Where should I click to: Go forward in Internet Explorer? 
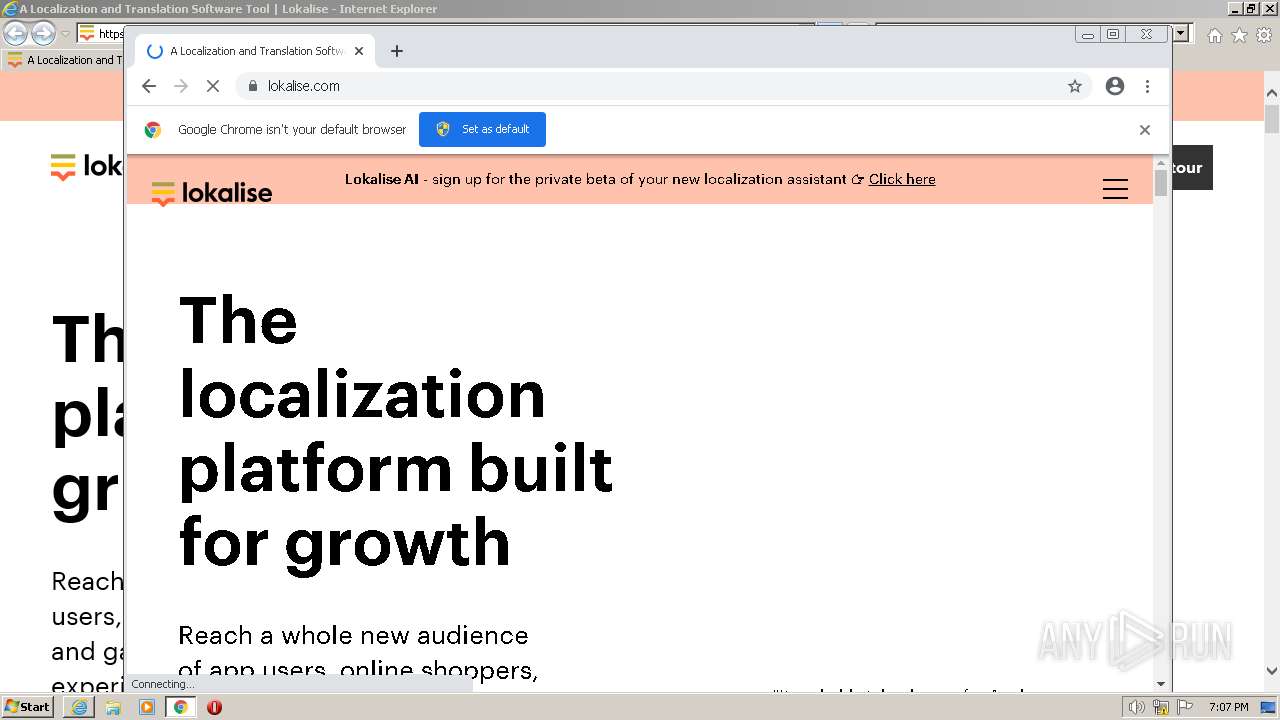[x=43, y=34]
